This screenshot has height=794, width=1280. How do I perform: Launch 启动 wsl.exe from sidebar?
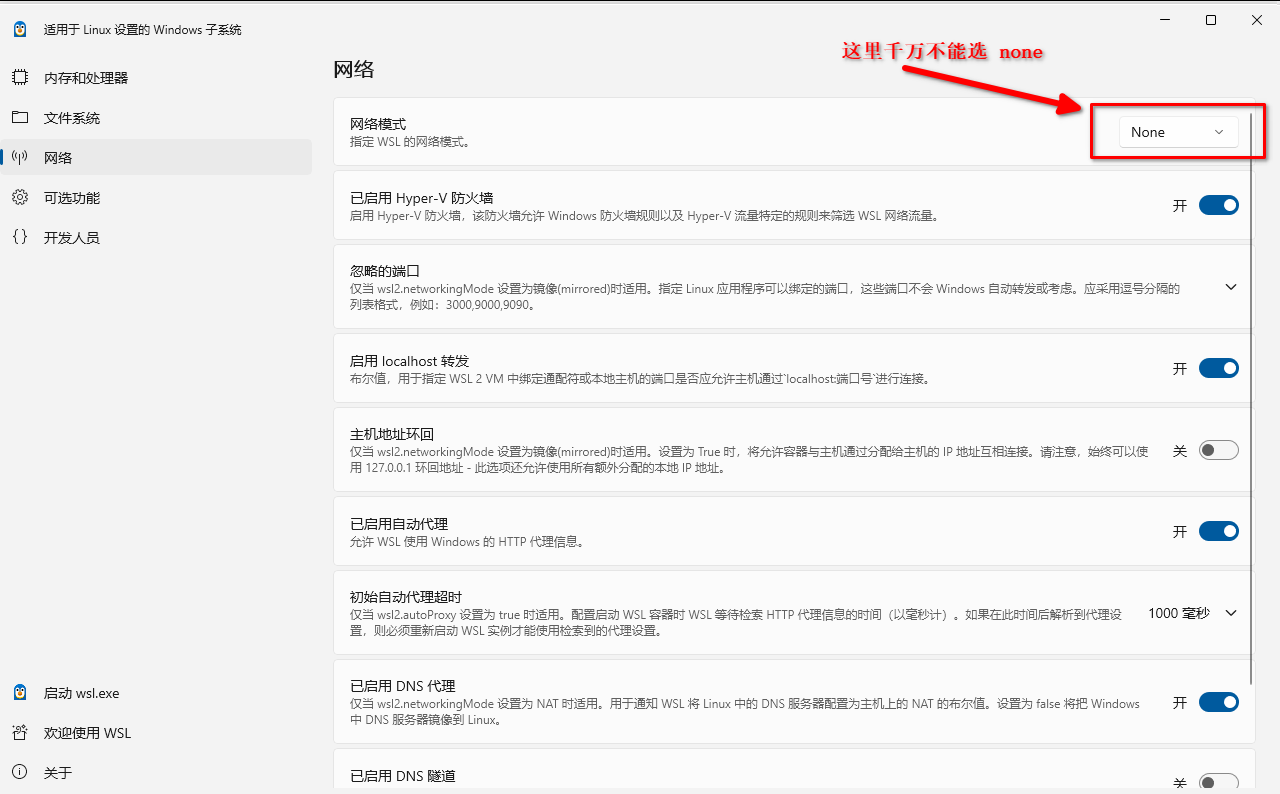[158, 692]
